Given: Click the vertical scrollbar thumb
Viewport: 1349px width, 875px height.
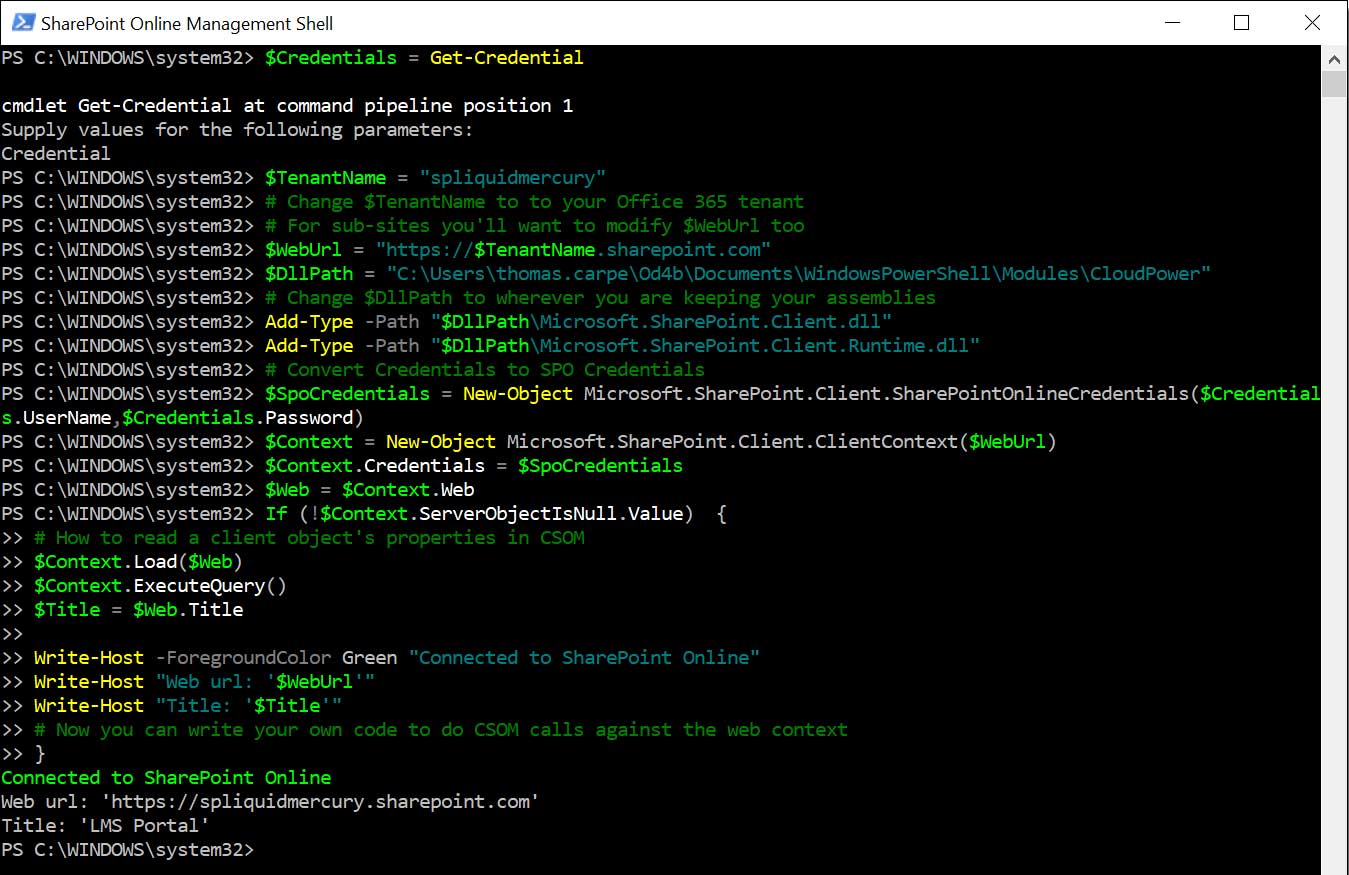Looking at the screenshot, I should pos(1334,84).
